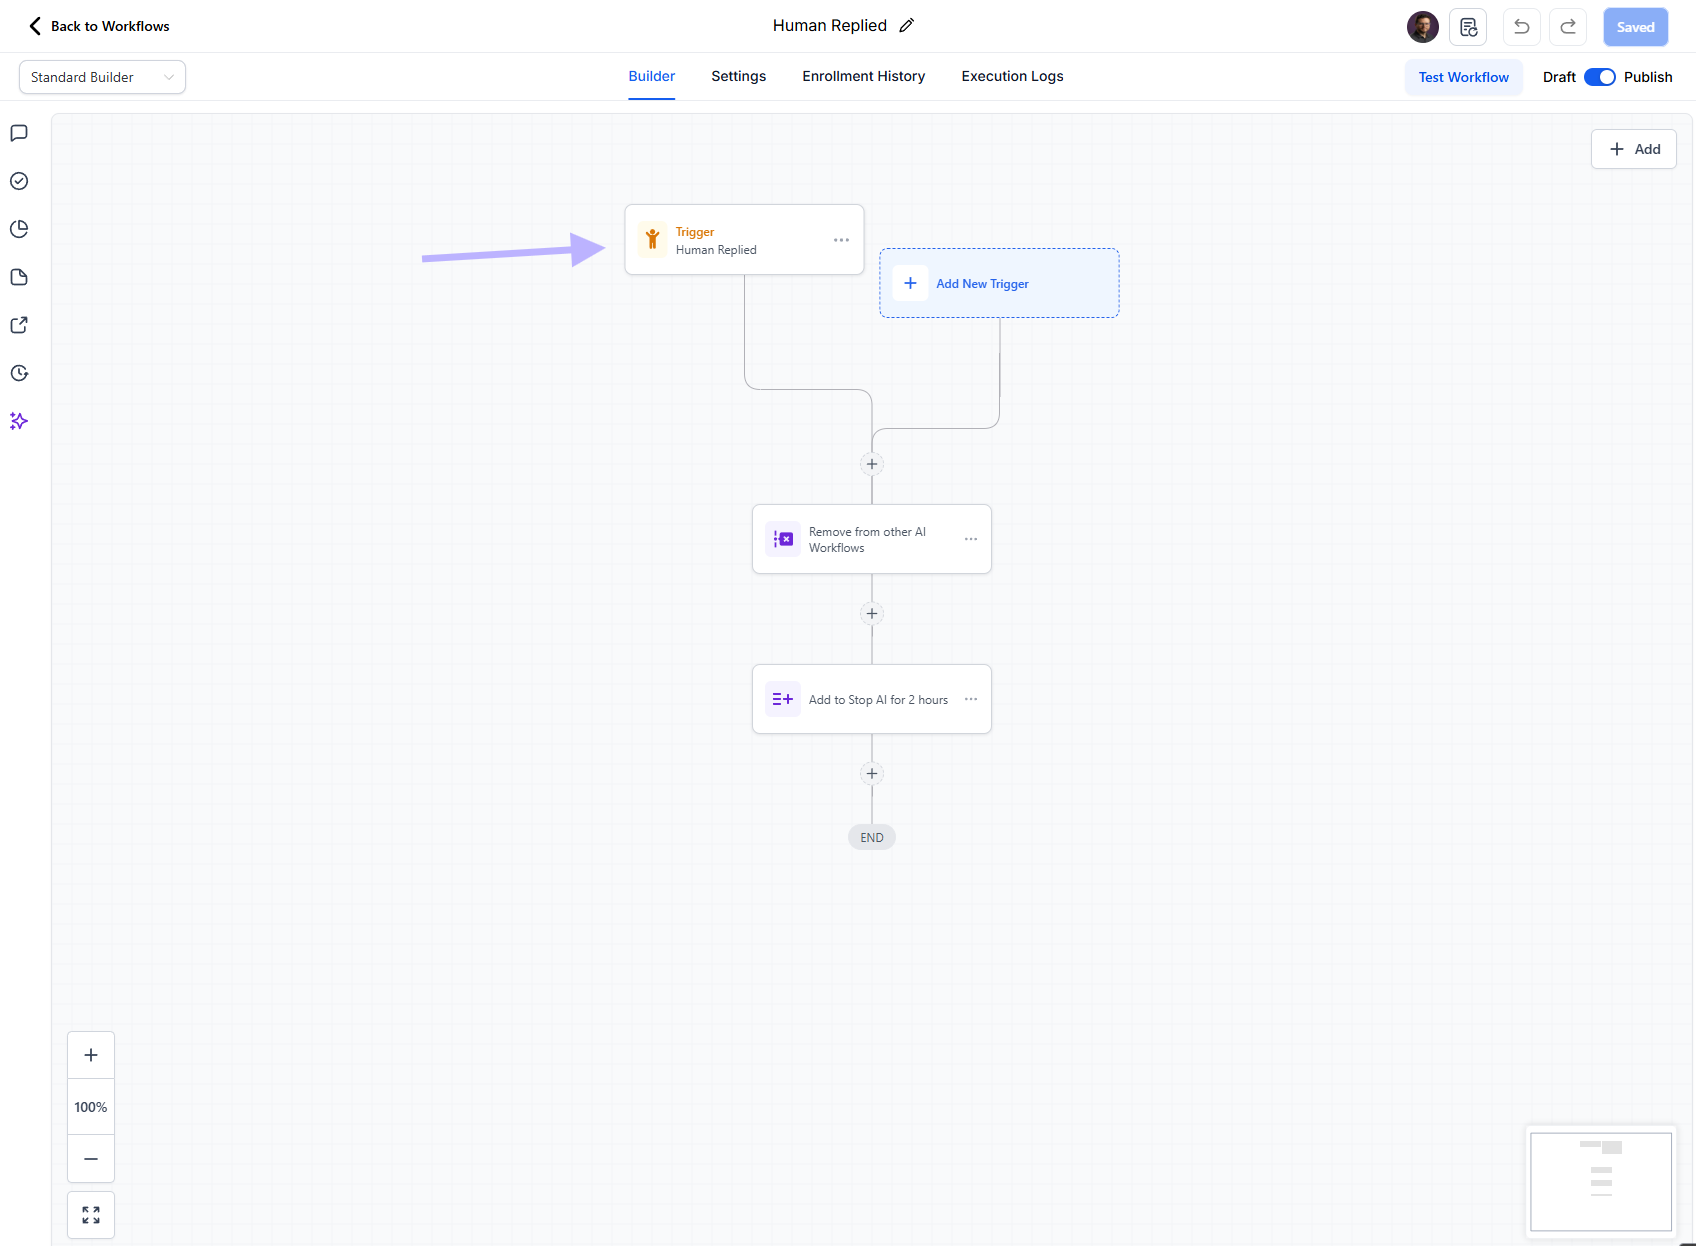
Task: Click the undo arrow icon
Action: pyautogui.click(x=1521, y=26)
